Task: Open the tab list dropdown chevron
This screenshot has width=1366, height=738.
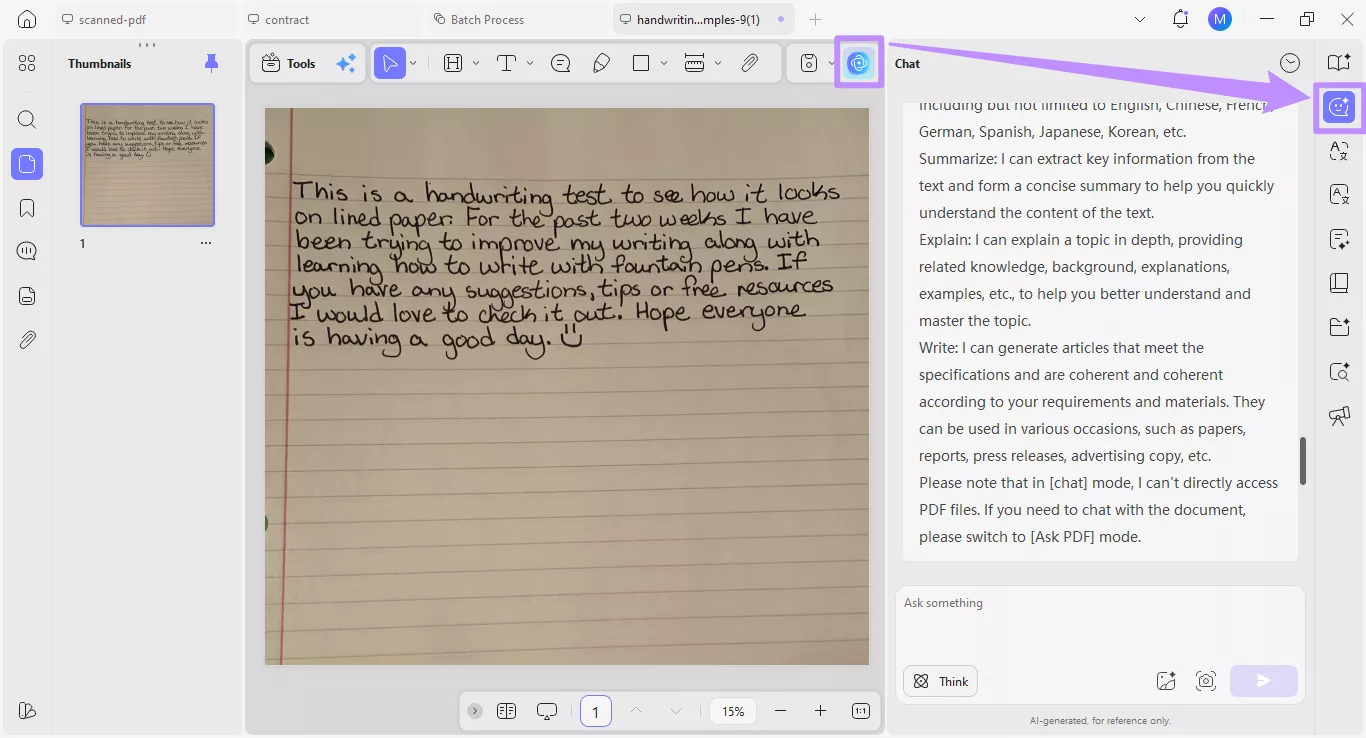Action: (x=1140, y=19)
